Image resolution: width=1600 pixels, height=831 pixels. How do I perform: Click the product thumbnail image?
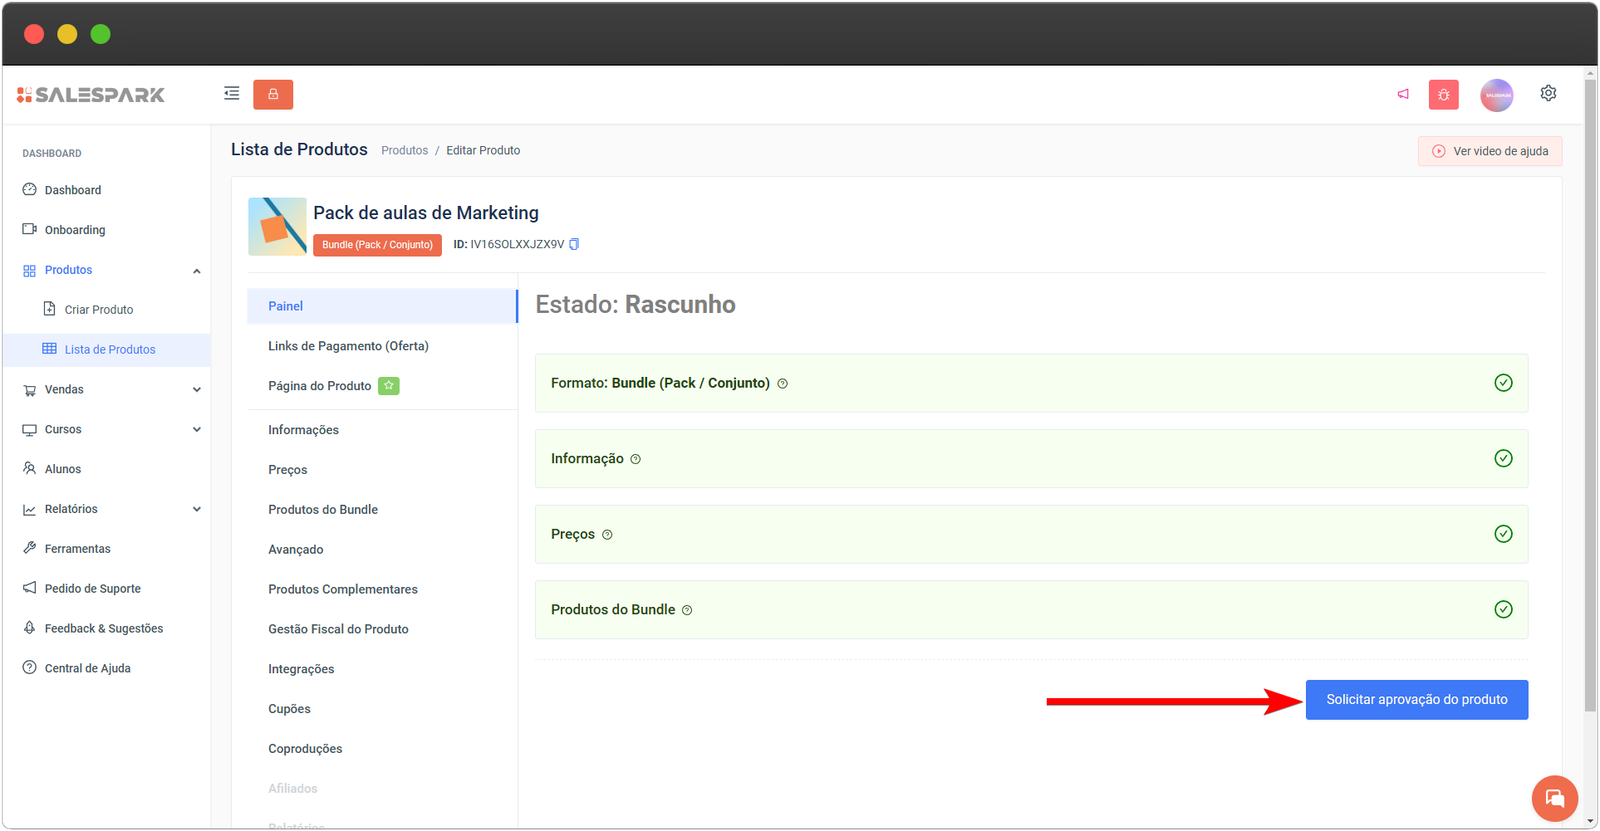[x=277, y=227]
